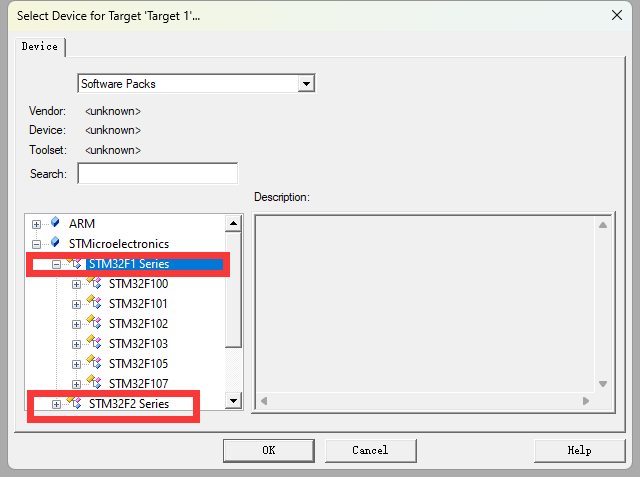
Task: Select the STM32F100 tree label
Action: pyautogui.click(x=138, y=284)
